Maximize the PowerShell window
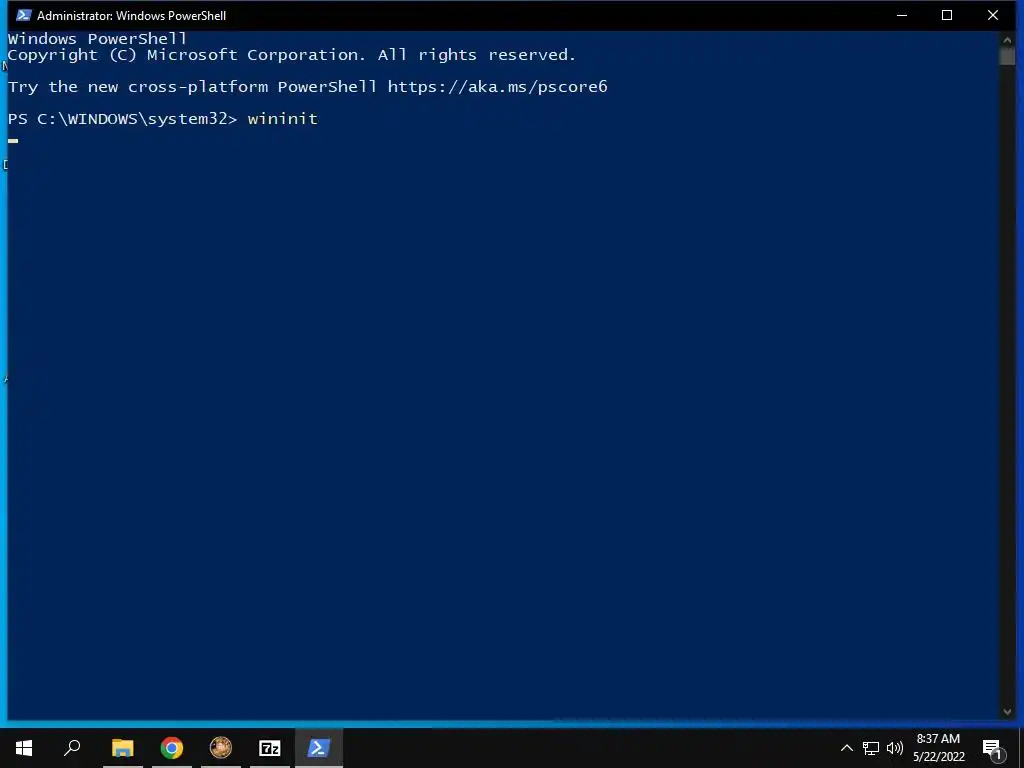Screen dimensions: 1024x768 point(947,15)
